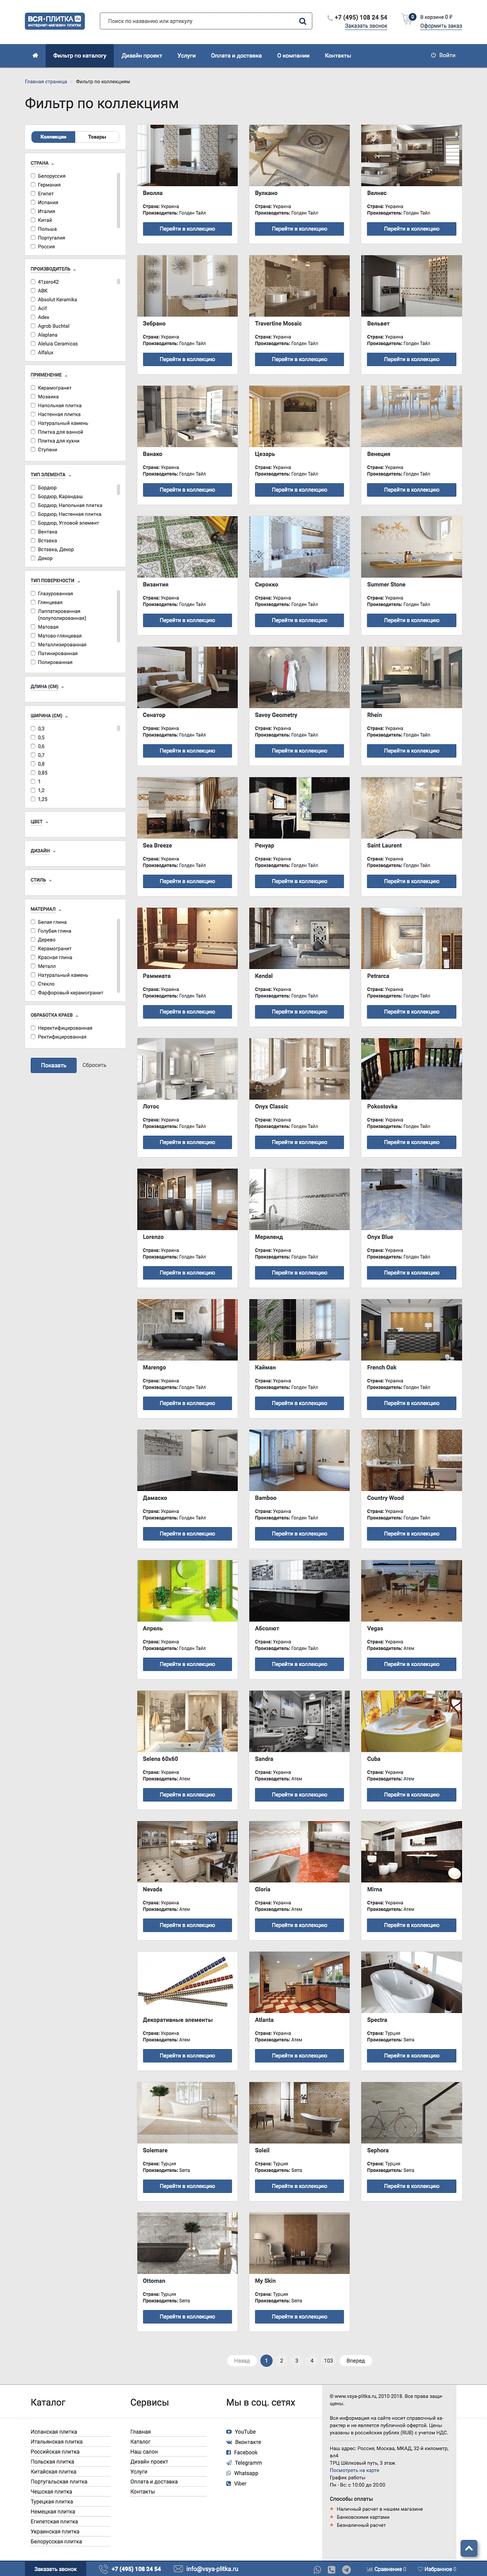
Task: Click the Показать filter button
Action: [53, 1065]
